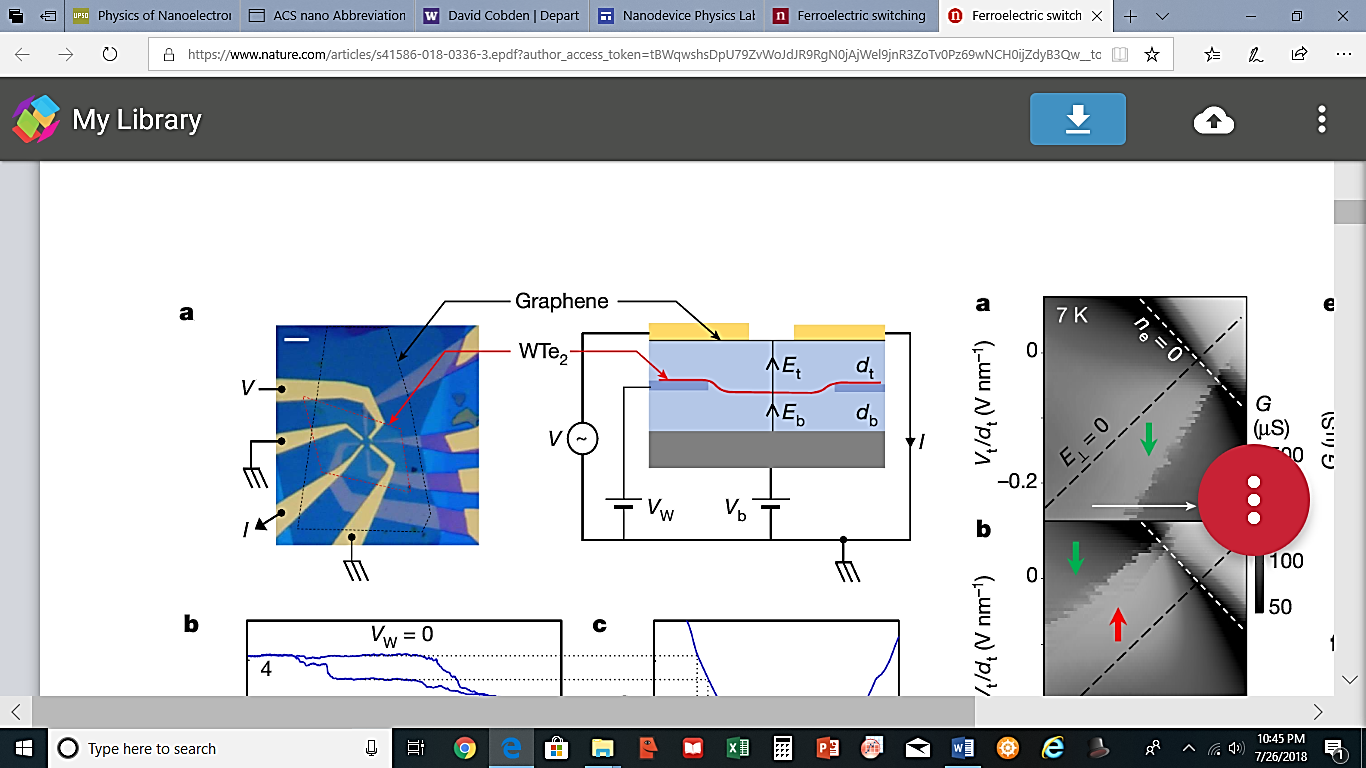Click the Share icon in browser toolbar
Screen dimensions: 1366x768
point(1299,54)
